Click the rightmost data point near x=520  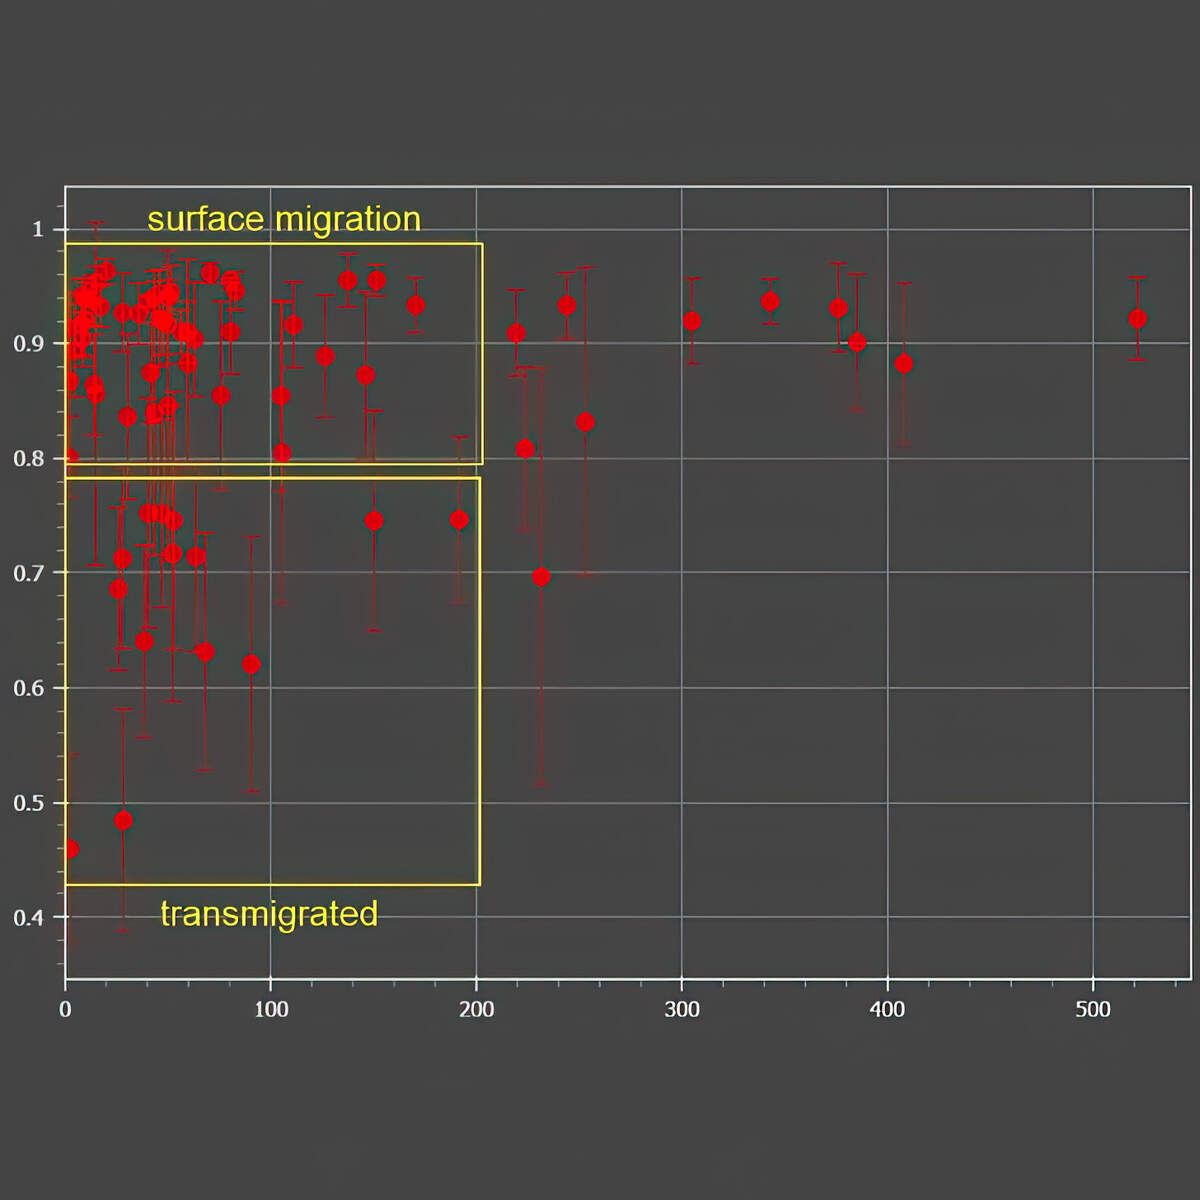click(1138, 317)
